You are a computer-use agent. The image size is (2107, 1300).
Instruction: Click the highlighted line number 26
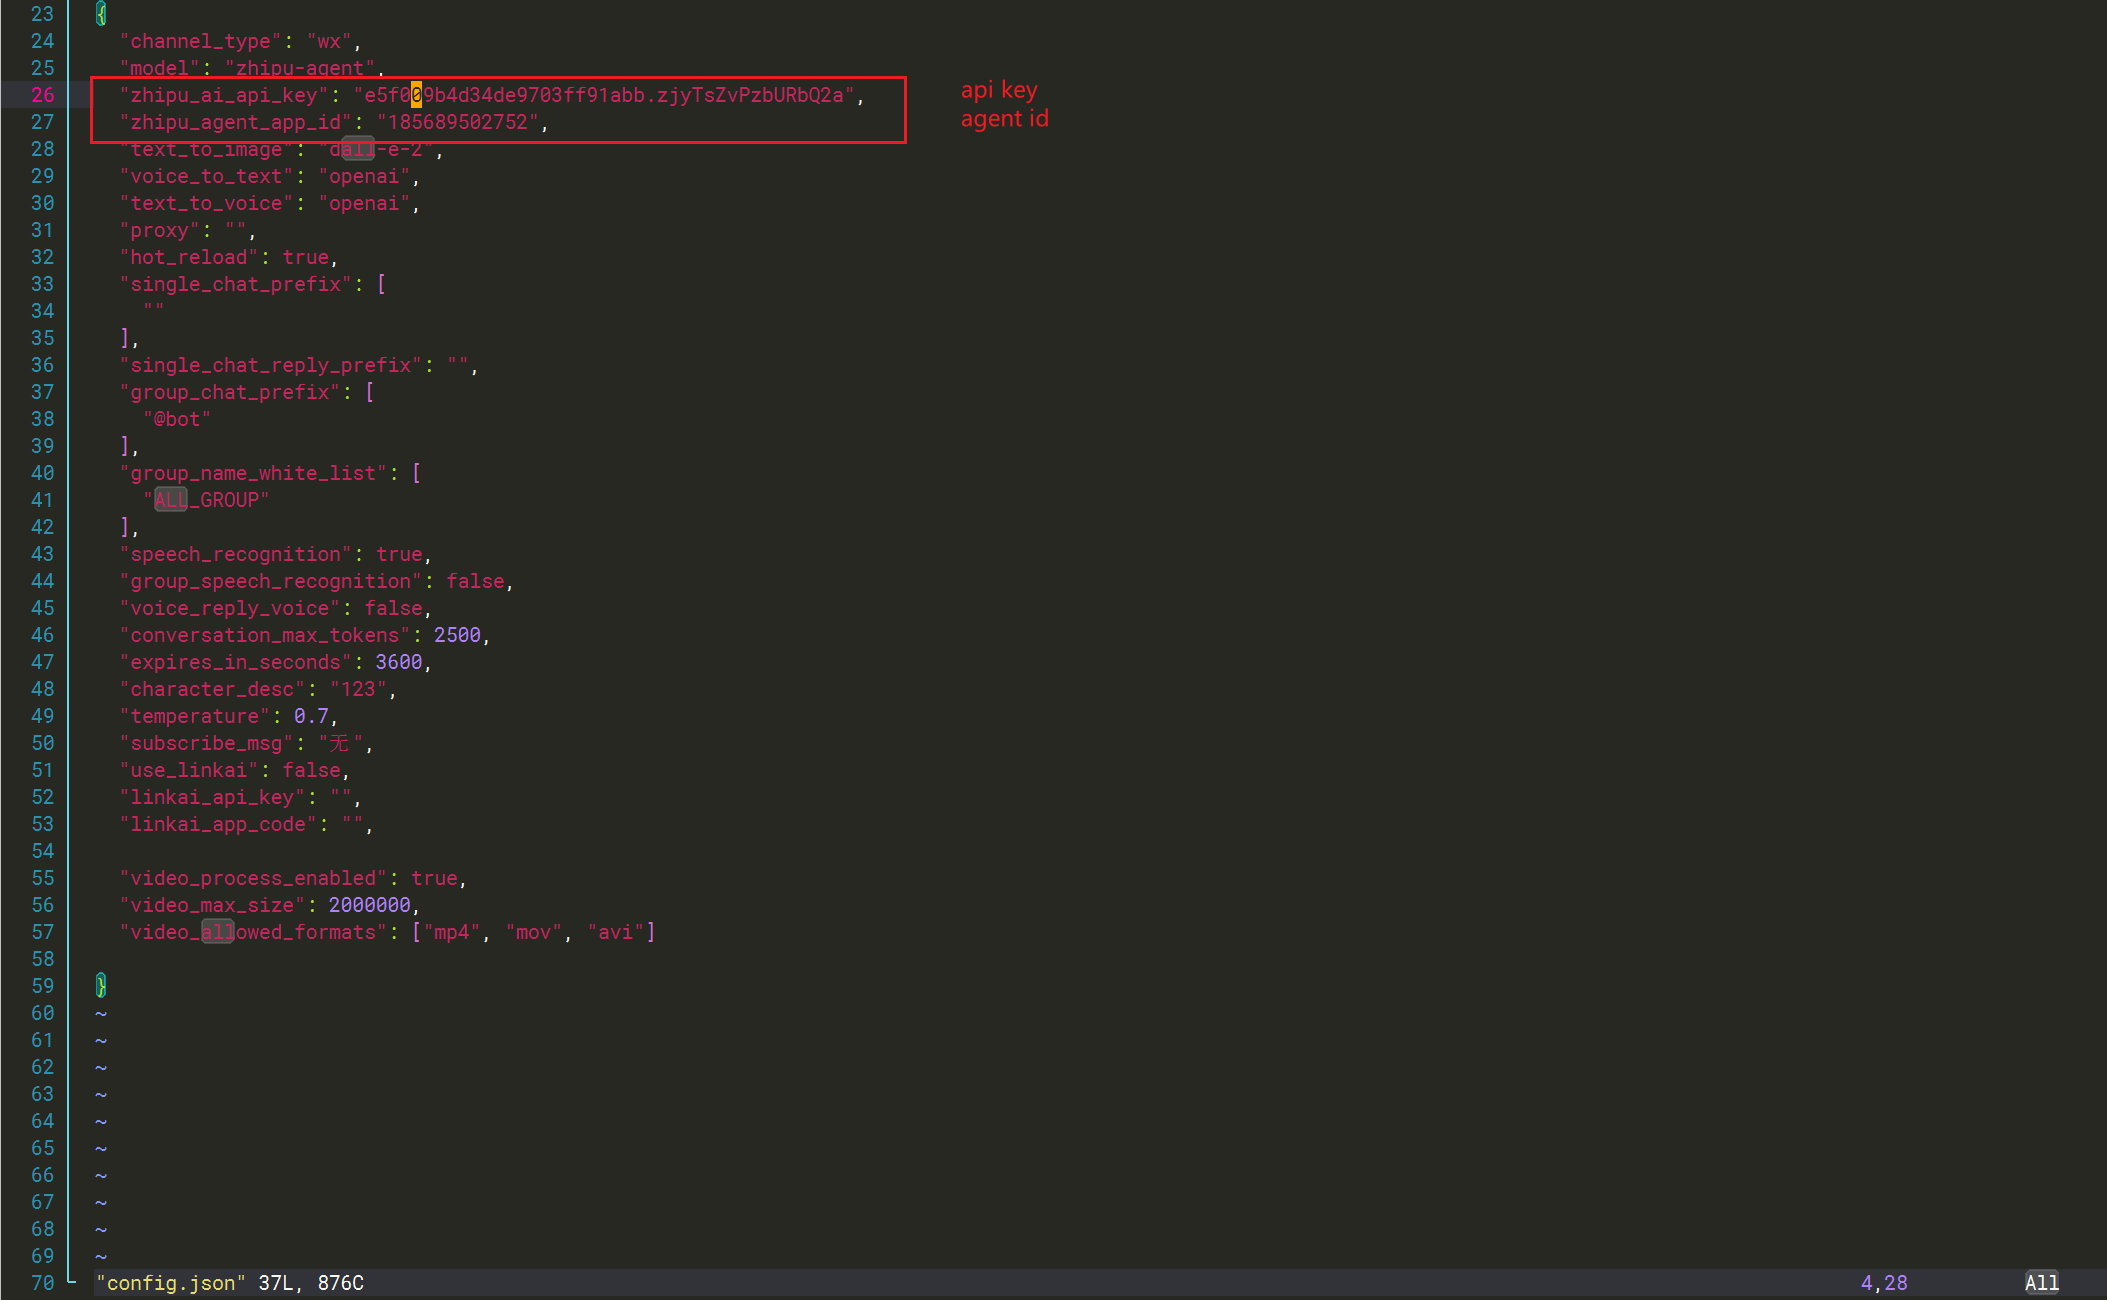[43, 95]
